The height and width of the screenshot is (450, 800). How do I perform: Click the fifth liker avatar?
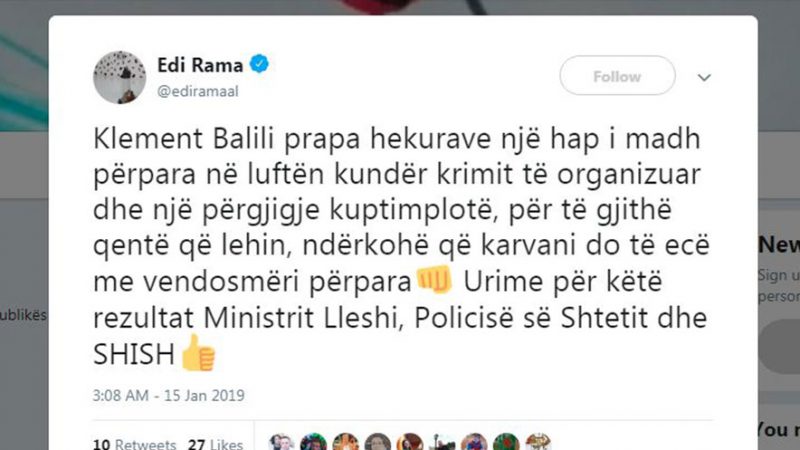410,442
